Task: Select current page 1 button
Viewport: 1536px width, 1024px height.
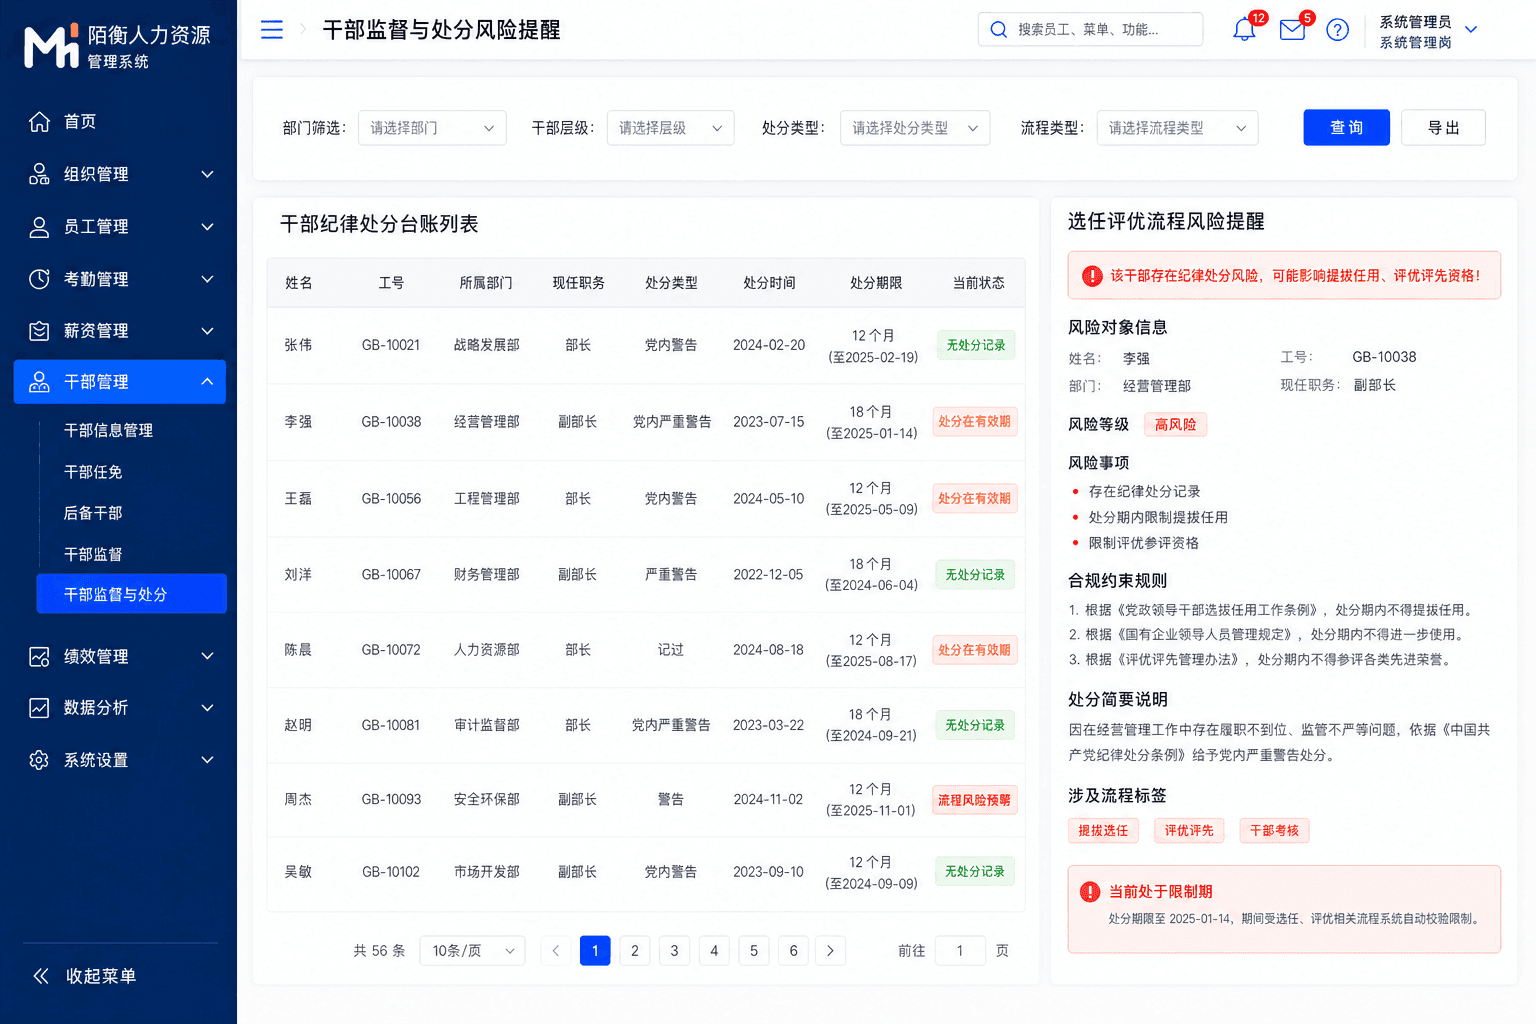Action: pyautogui.click(x=595, y=951)
